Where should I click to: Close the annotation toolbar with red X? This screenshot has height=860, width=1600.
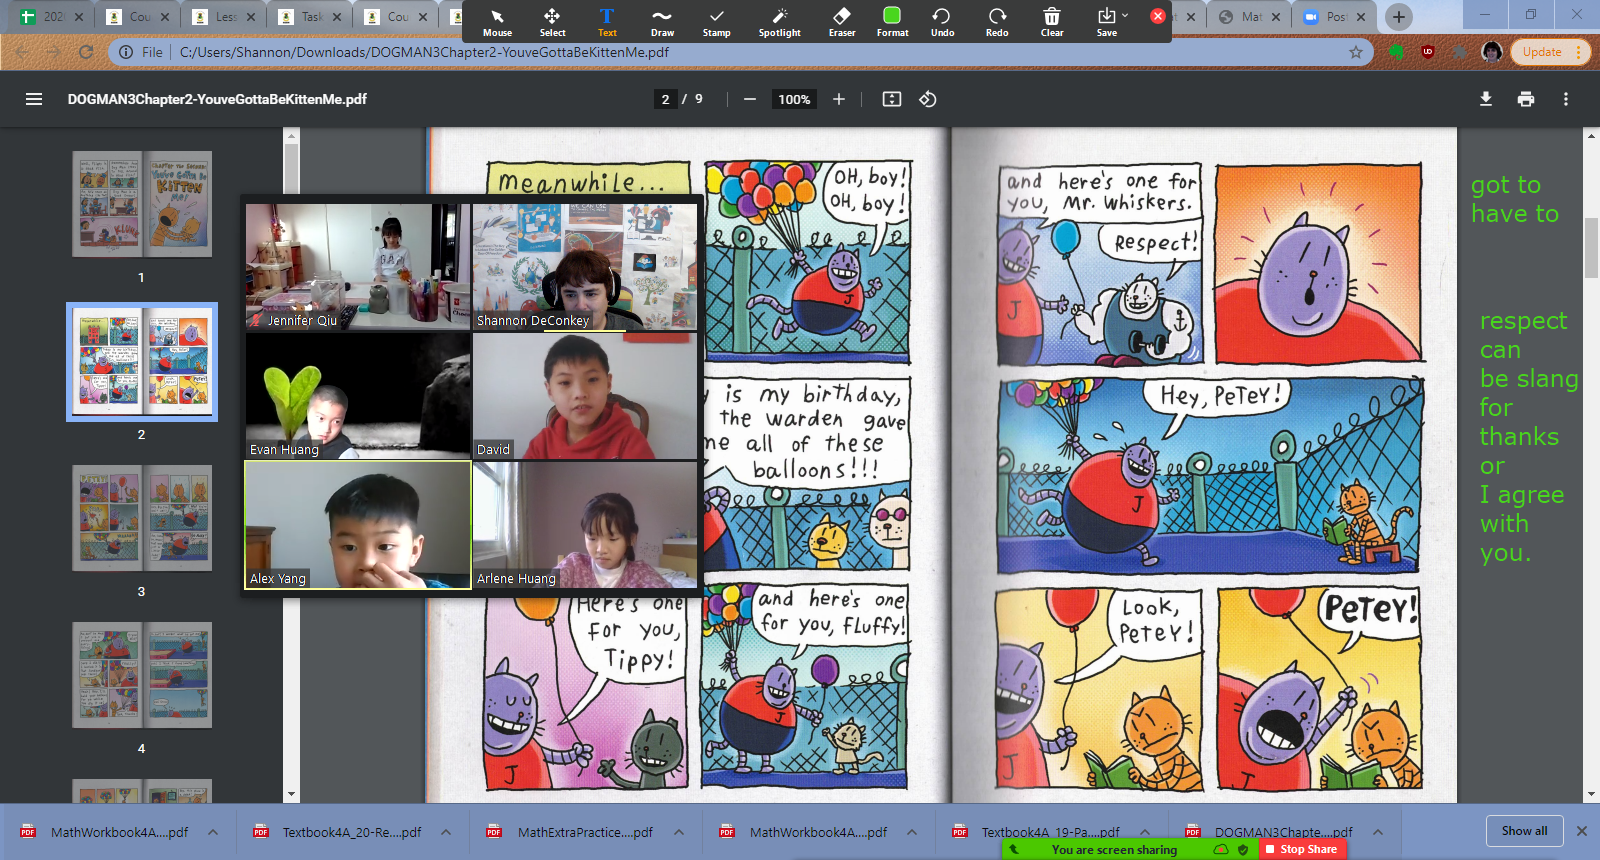click(x=1158, y=16)
